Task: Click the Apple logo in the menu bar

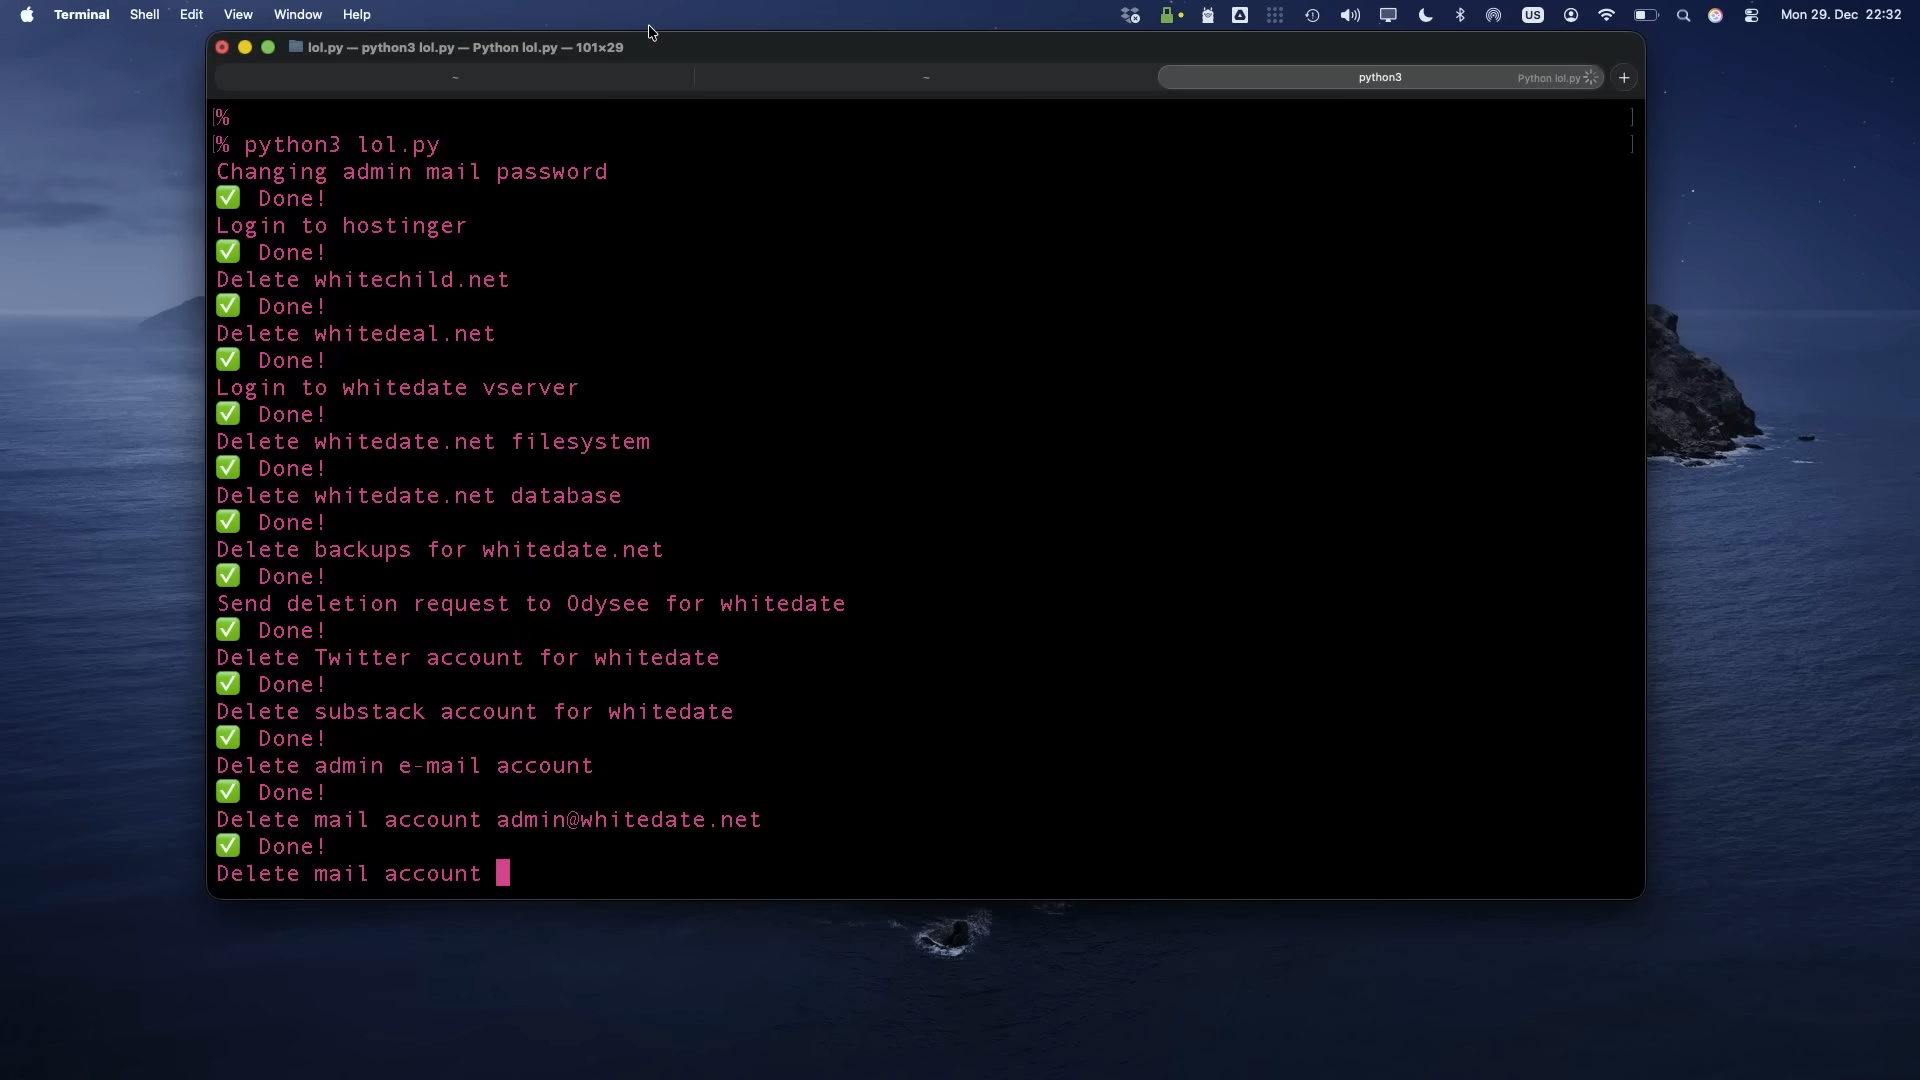Action: 27,14
